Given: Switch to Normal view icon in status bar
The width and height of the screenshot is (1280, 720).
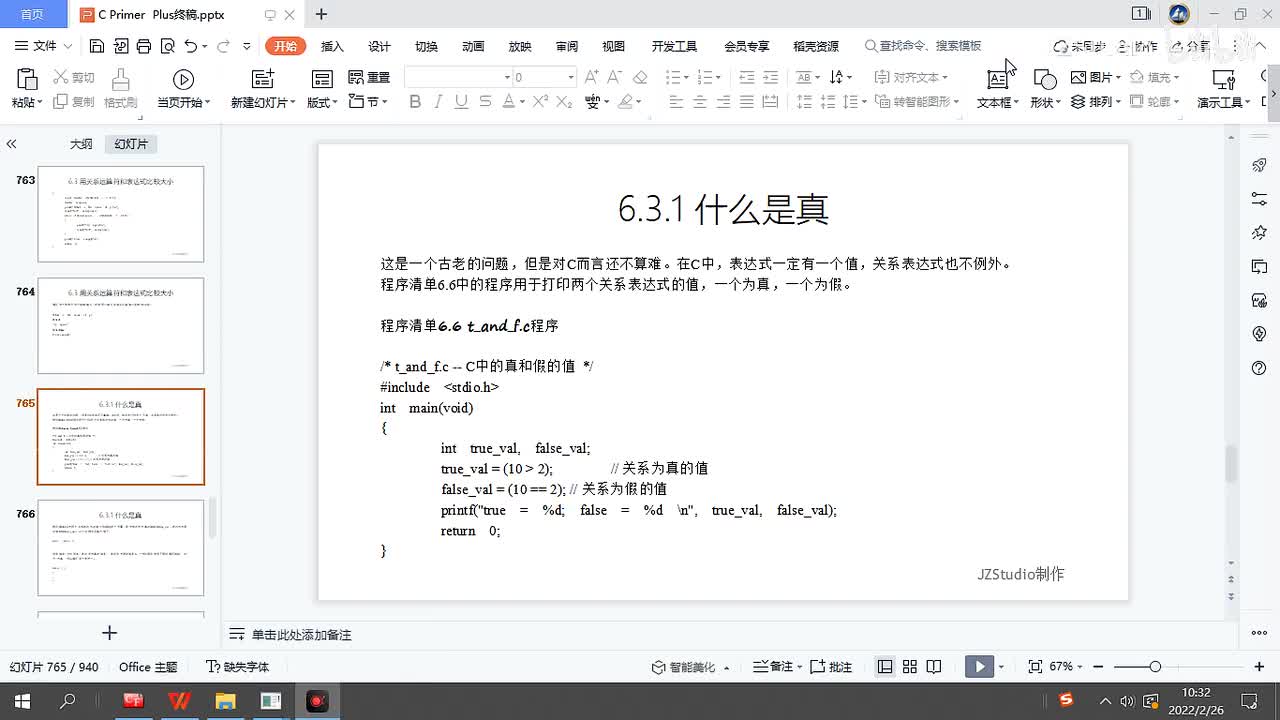Looking at the screenshot, I should (x=885, y=666).
